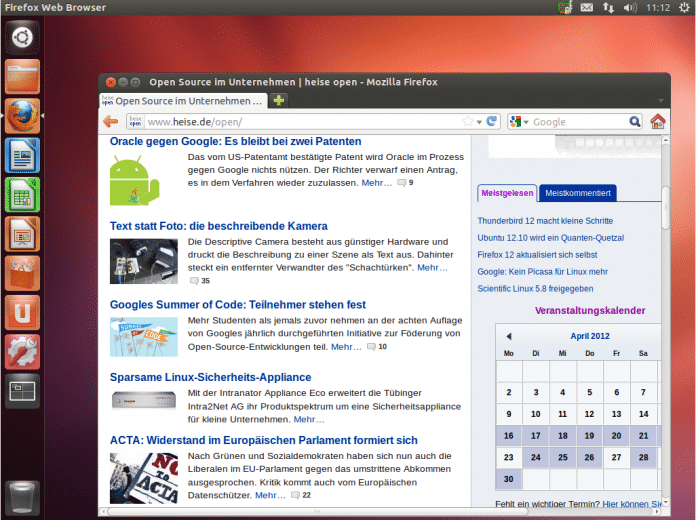Open article 'Text statt Foto: die beschreibende Kamera'
Viewport: 696px width, 520px height.
[x=218, y=226]
